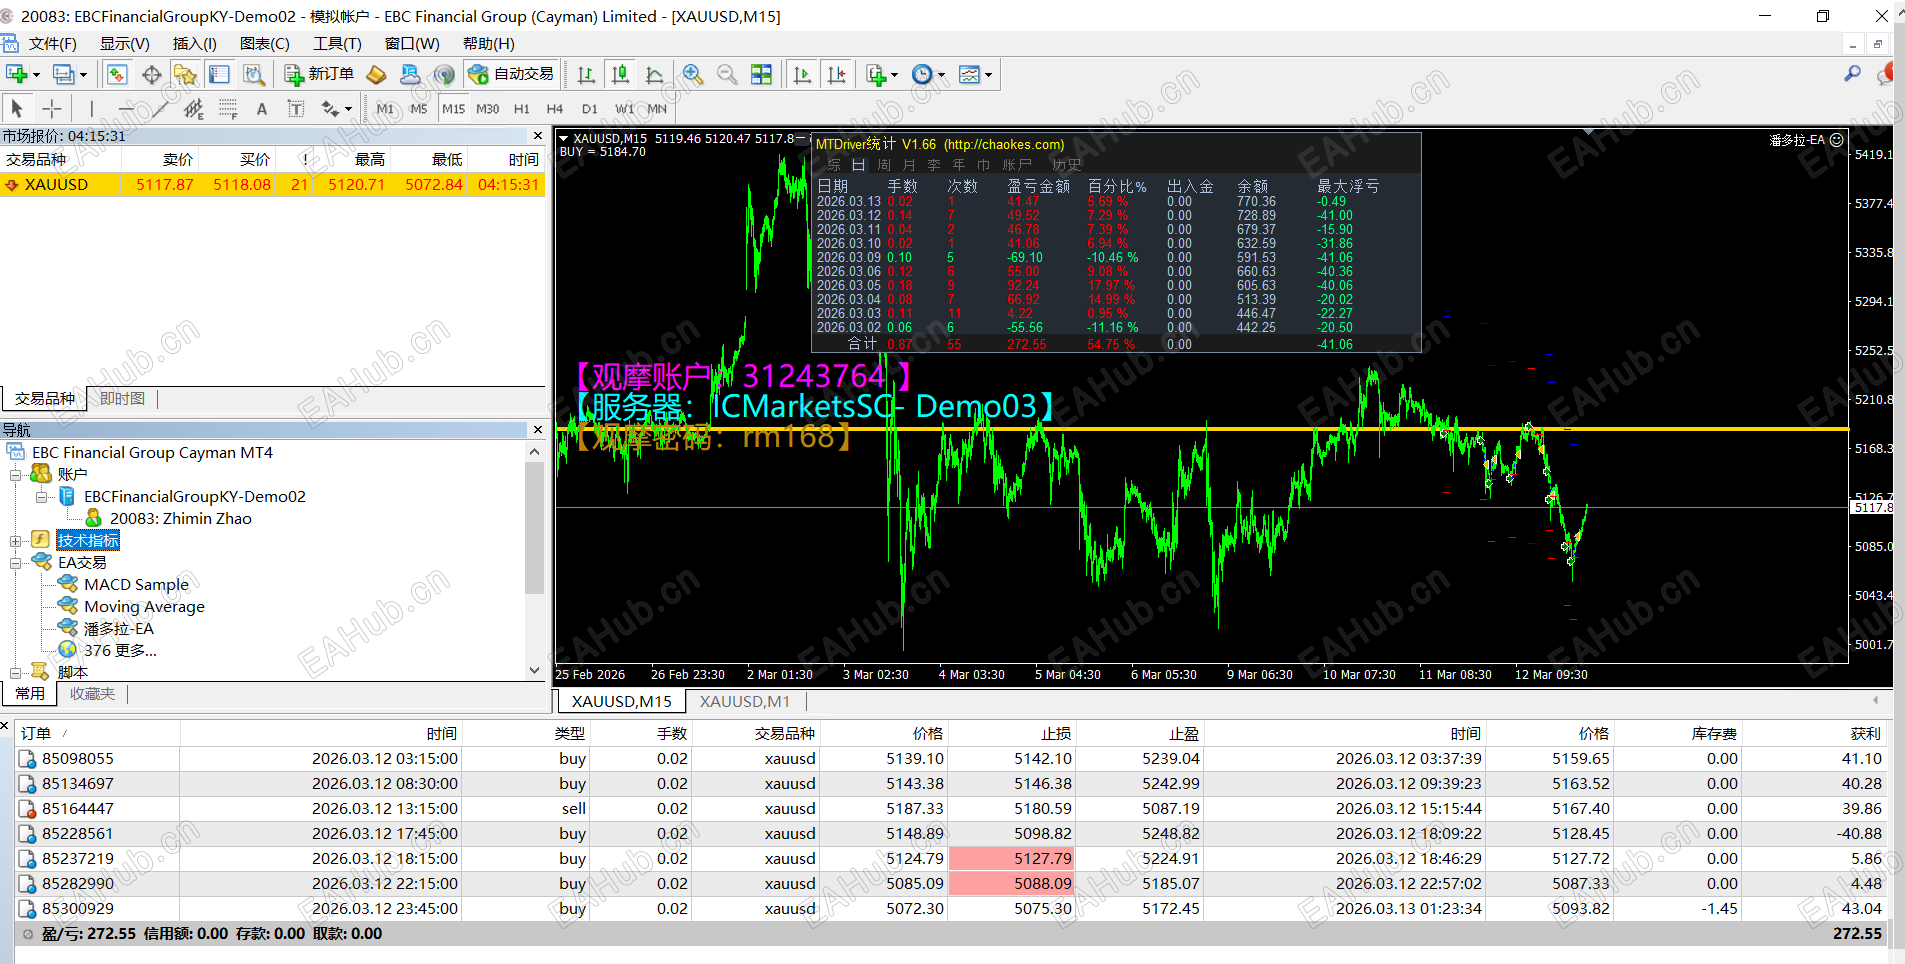1905x964 pixels.
Task: Select the crosshair tool
Action: click(x=52, y=108)
